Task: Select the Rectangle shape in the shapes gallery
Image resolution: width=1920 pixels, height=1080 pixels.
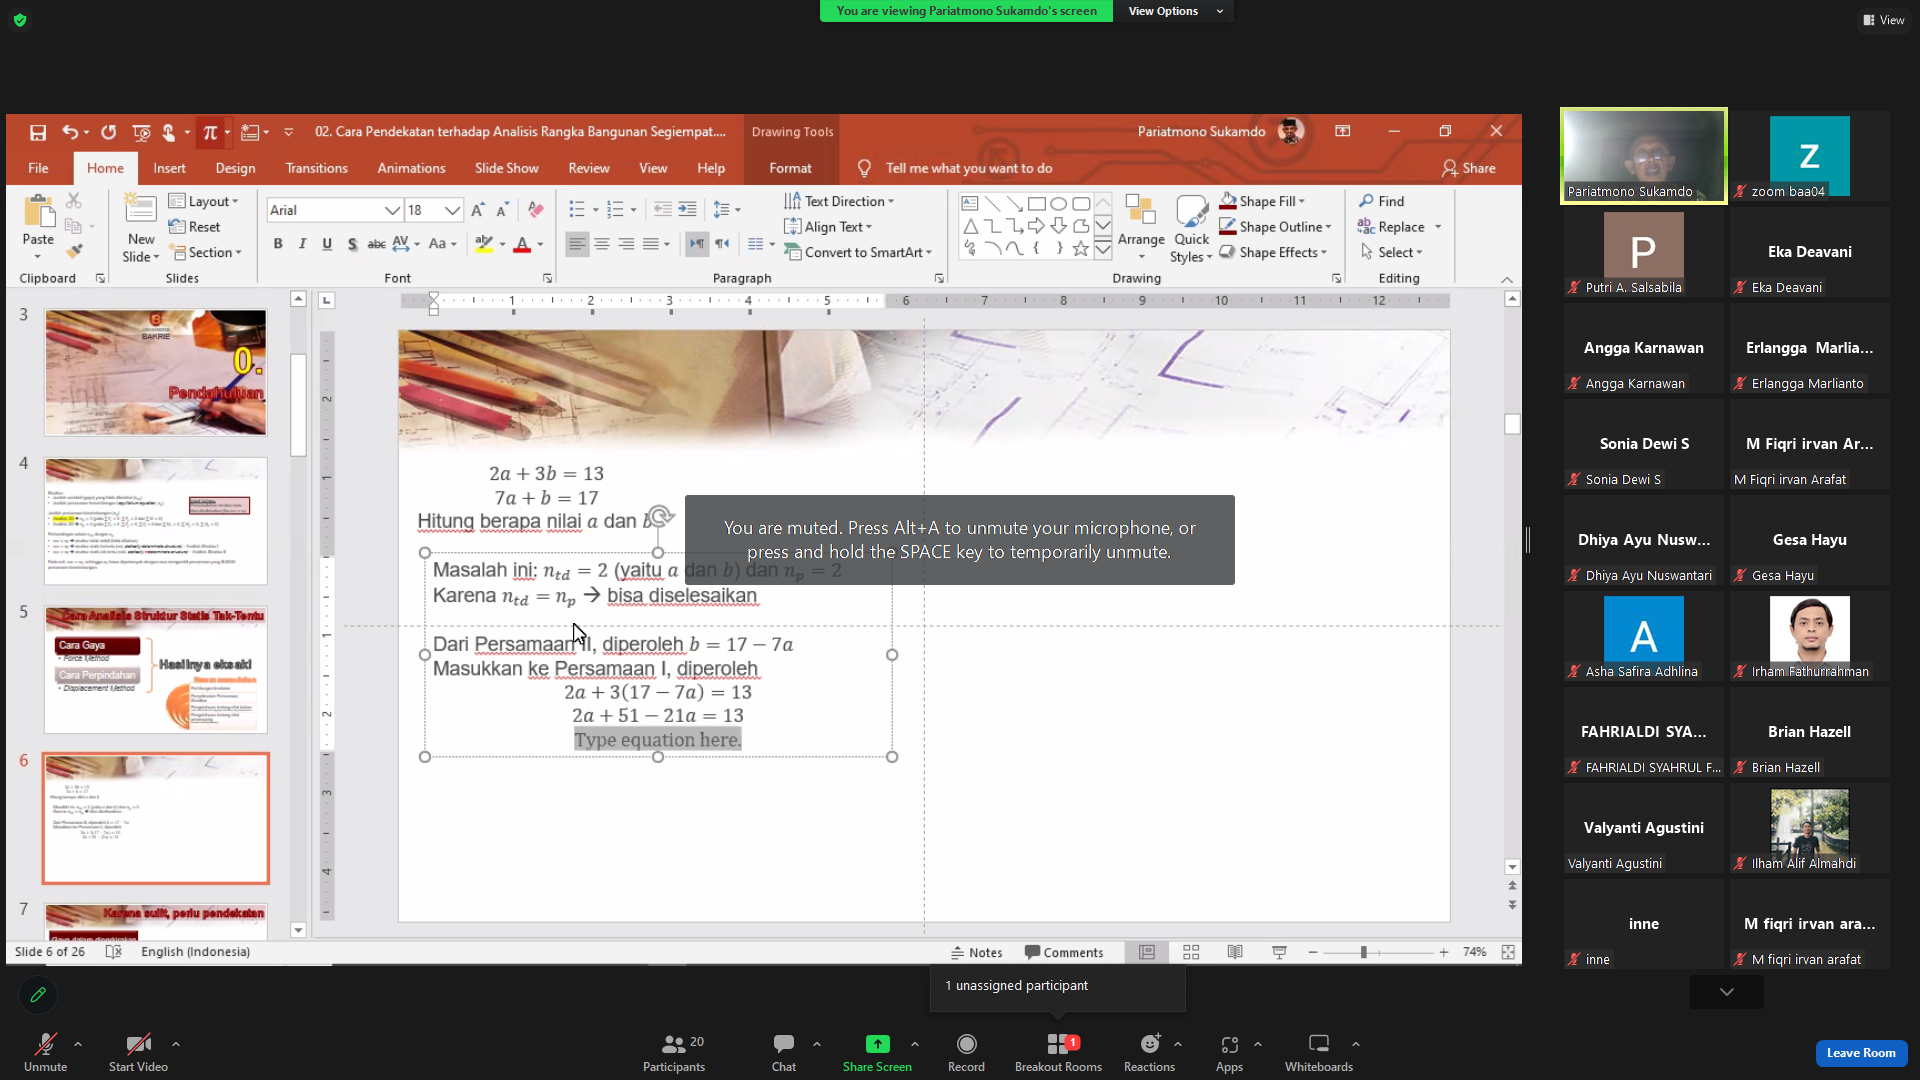Action: coord(1036,204)
